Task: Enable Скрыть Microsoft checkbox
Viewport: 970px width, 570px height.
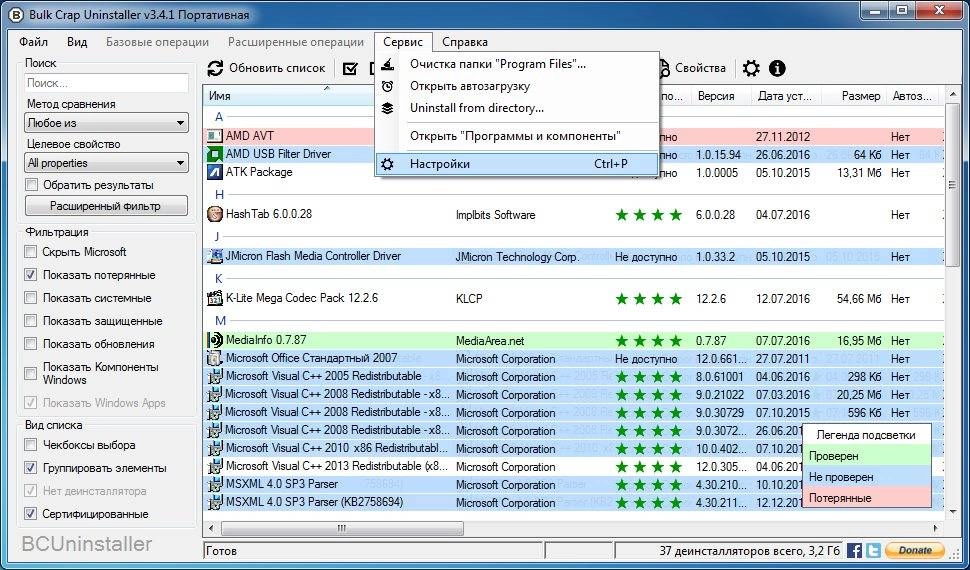Action: pos(30,252)
